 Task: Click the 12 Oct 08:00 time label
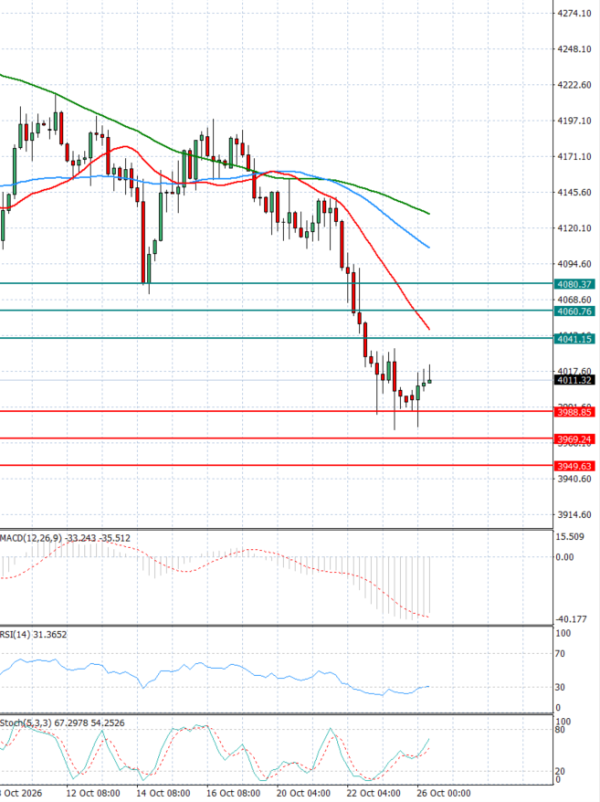click(94, 794)
